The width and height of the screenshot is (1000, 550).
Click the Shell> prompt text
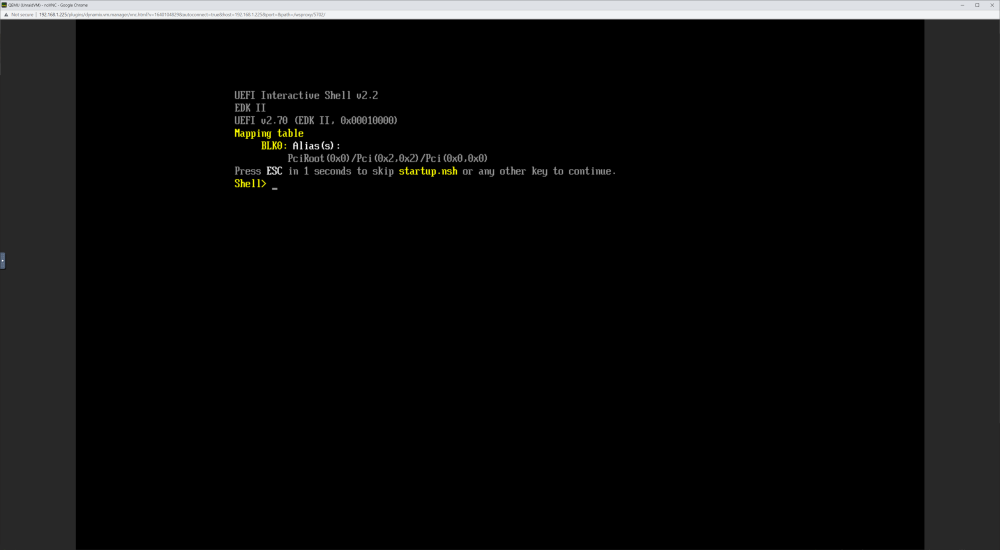pos(250,184)
